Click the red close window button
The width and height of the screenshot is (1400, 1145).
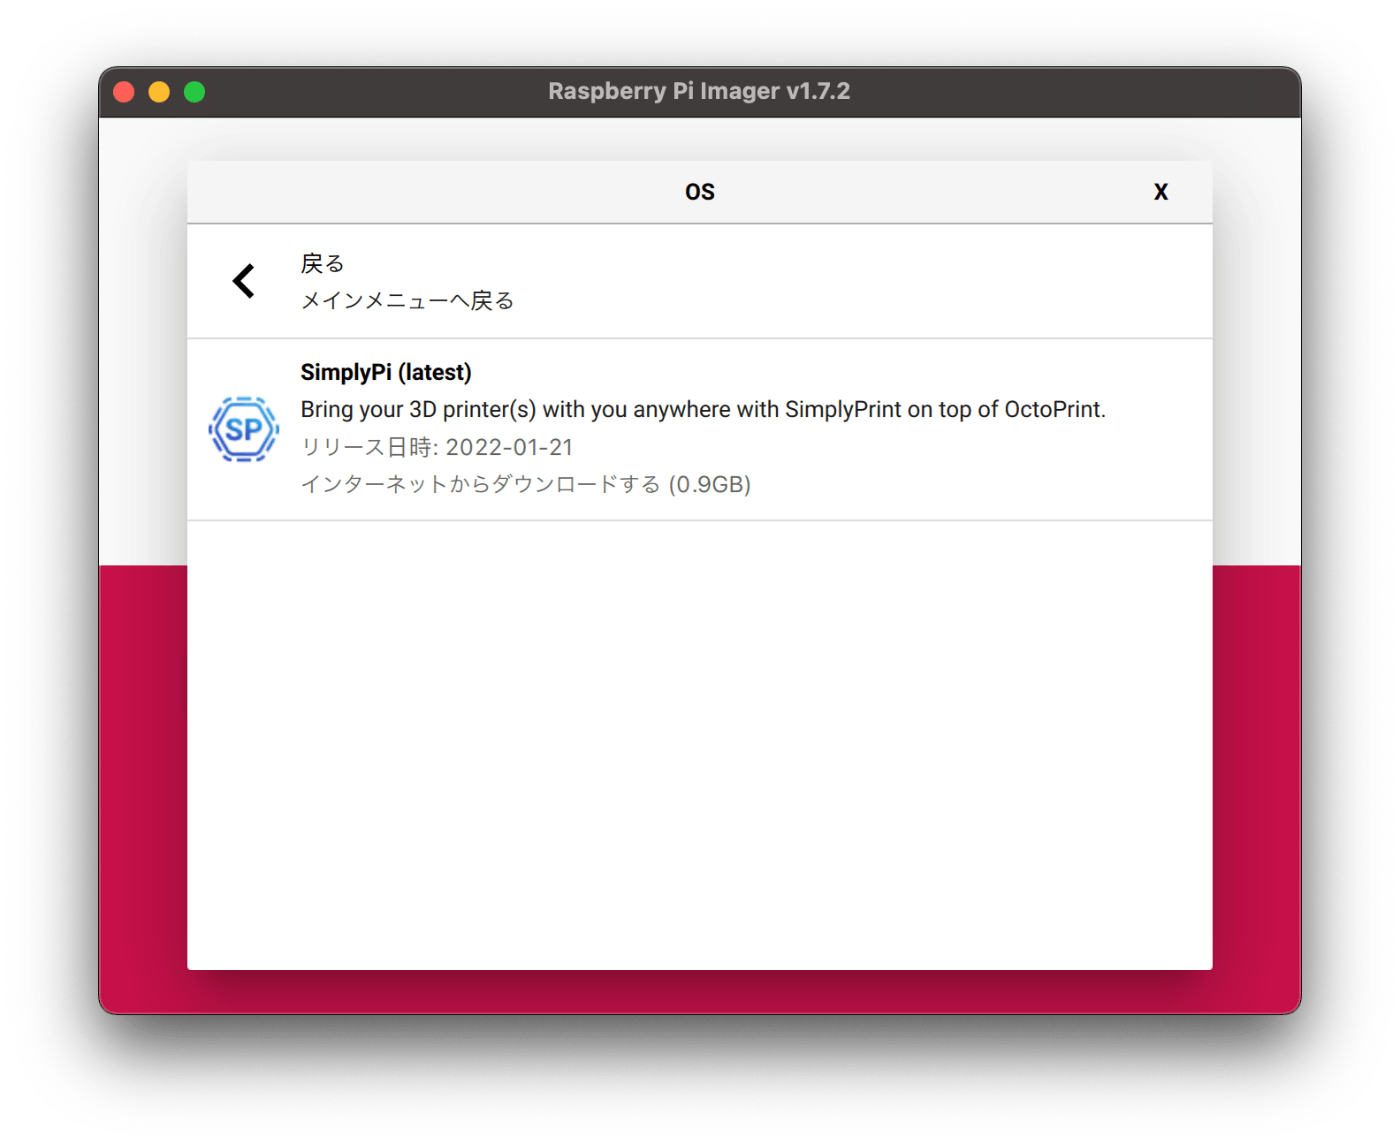124,92
